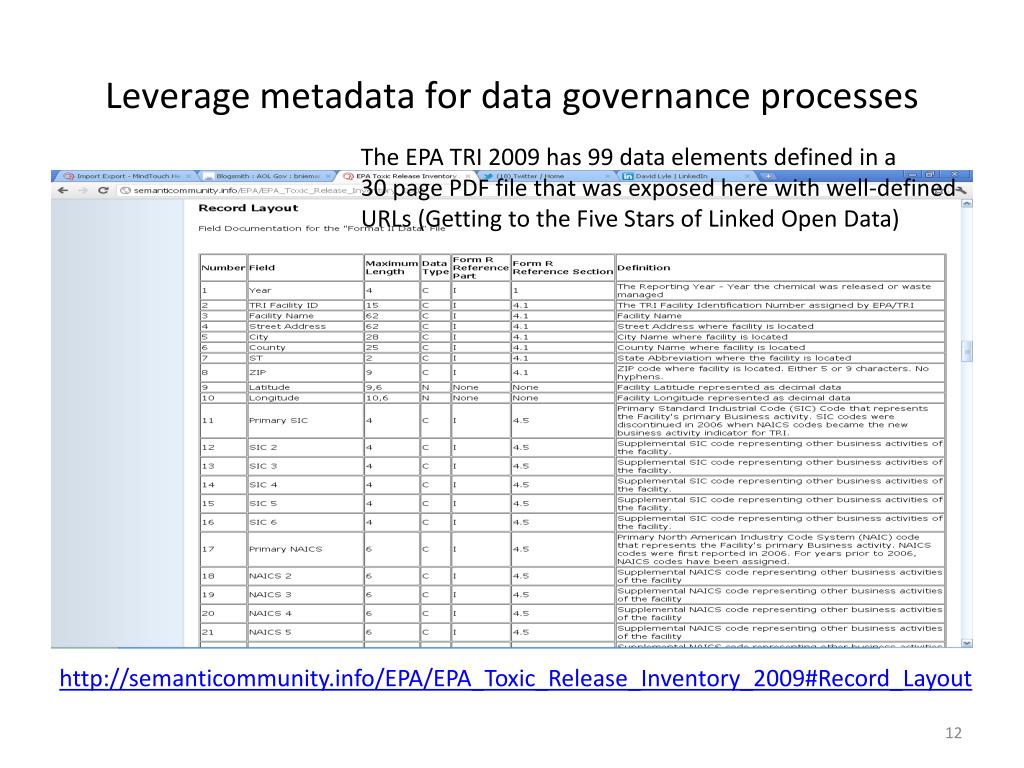Click the scrollbar down arrow
This screenshot has height=768, width=1024.
tap(967, 643)
